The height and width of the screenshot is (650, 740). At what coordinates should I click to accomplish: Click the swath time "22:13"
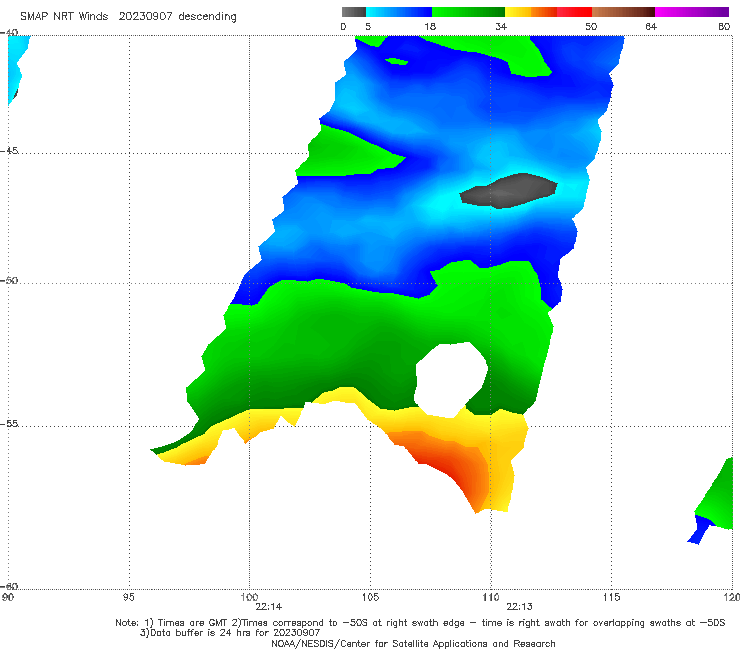520,607
